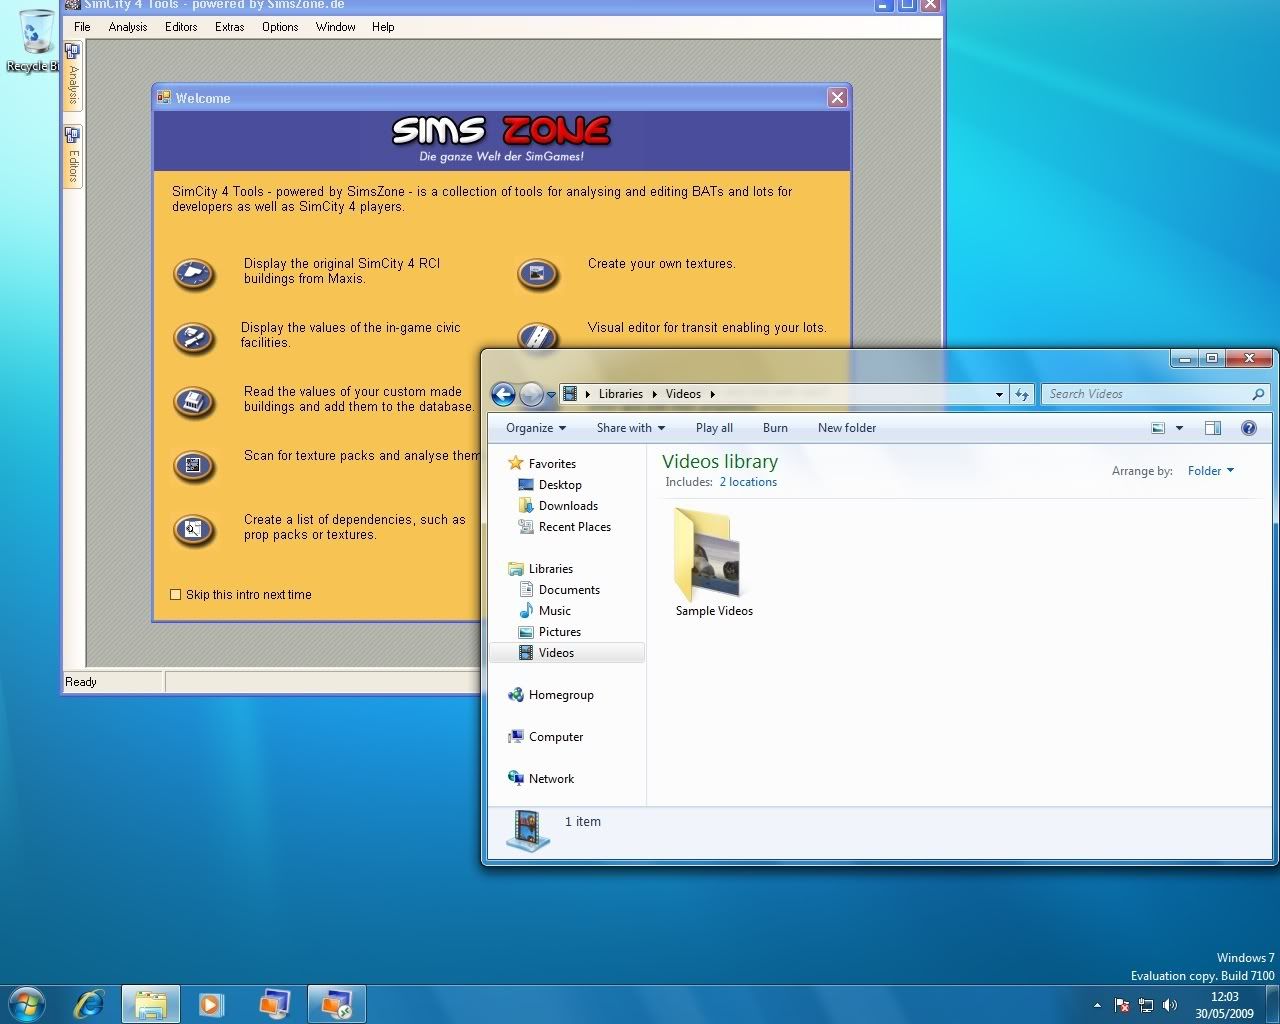Image resolution: width=1280 pixels, height=1024 pixels.
Task: Click the create your own textures icon
Action: pos(537,273)
